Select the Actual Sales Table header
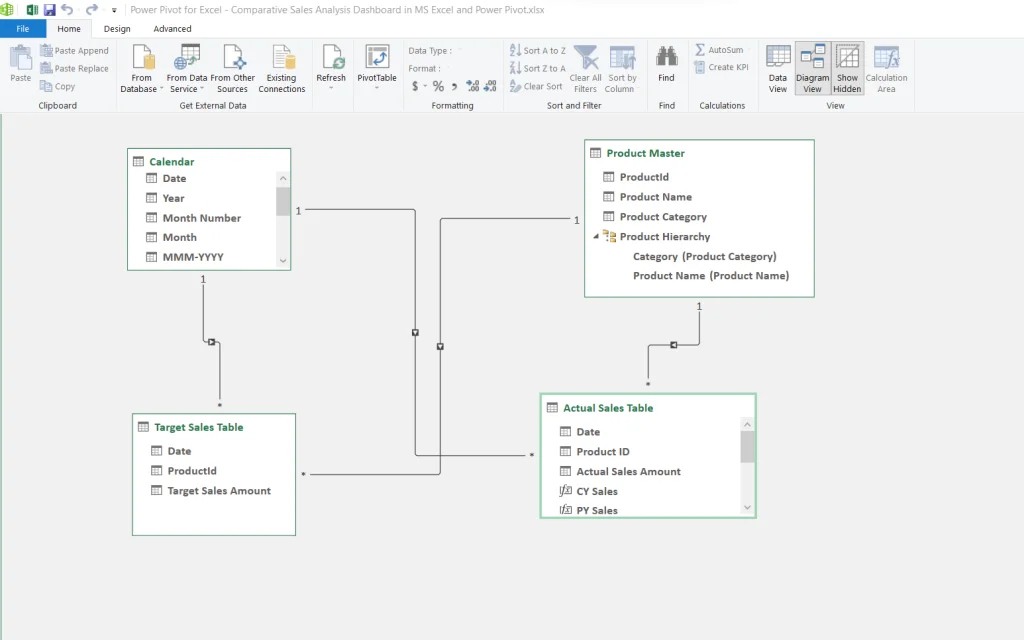The image size is (1024, 640). (x=647, y=408)
